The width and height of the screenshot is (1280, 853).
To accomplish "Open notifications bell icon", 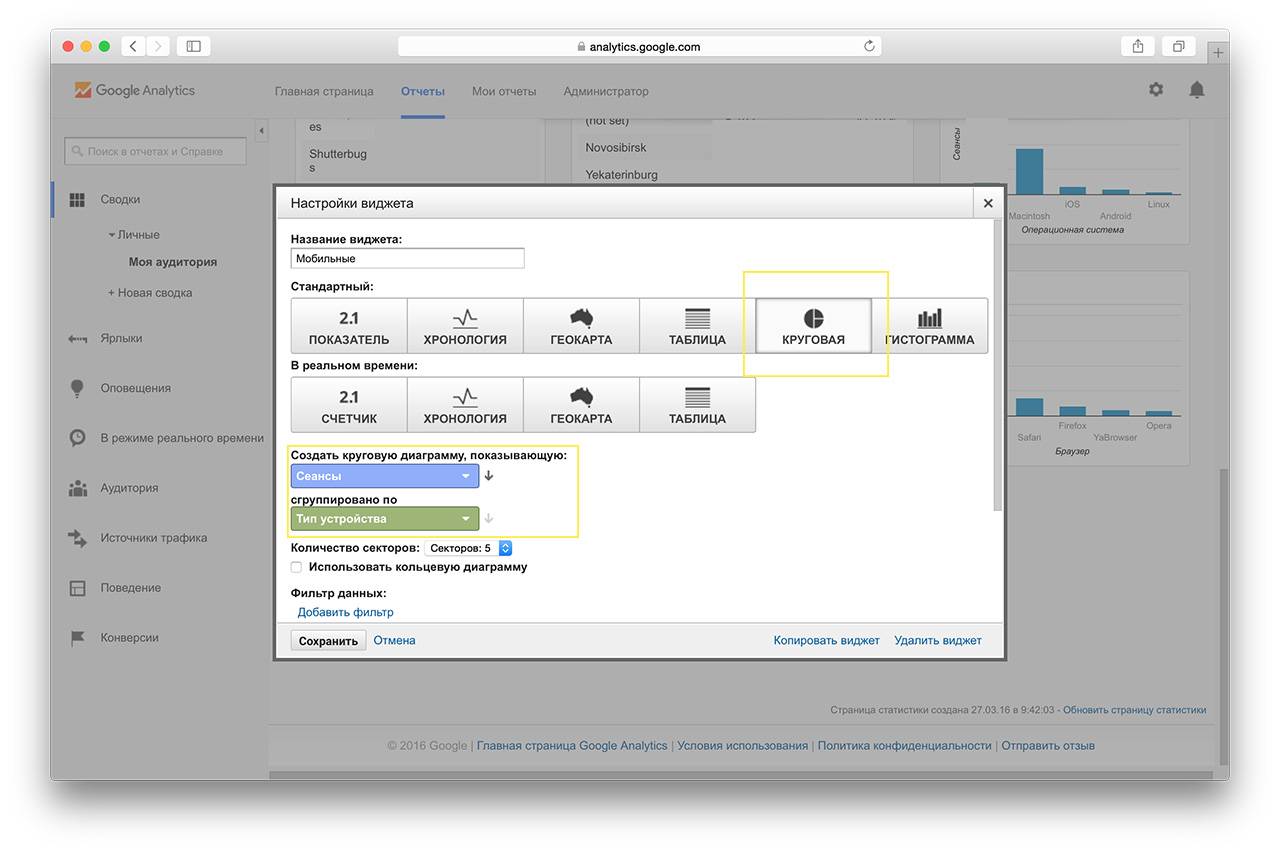I will (x=1197, y=90).
